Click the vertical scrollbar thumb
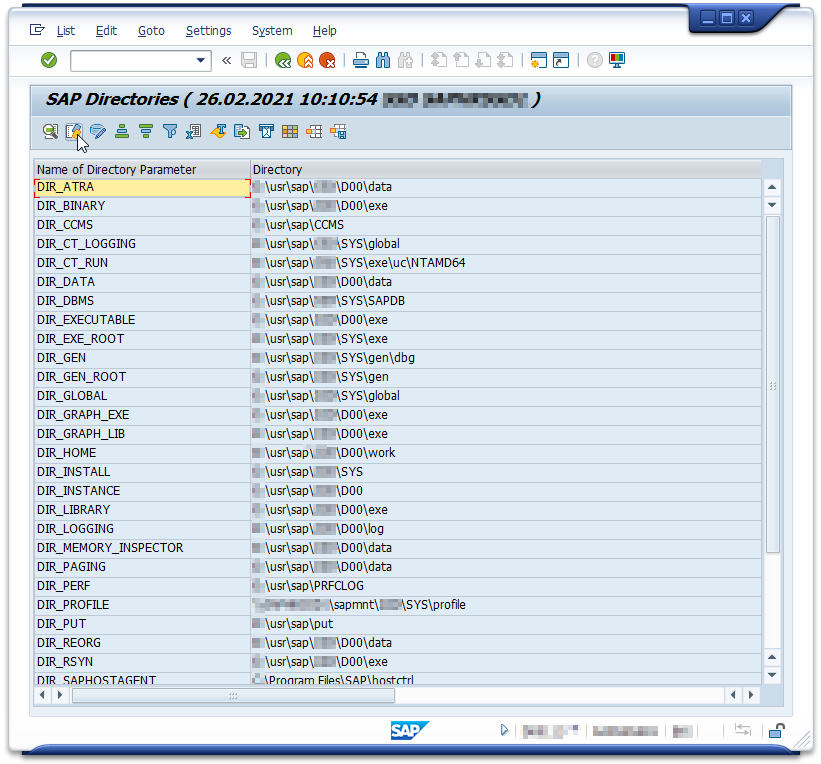Viewport: 821px width, 764px height. (x=772, y=384)
